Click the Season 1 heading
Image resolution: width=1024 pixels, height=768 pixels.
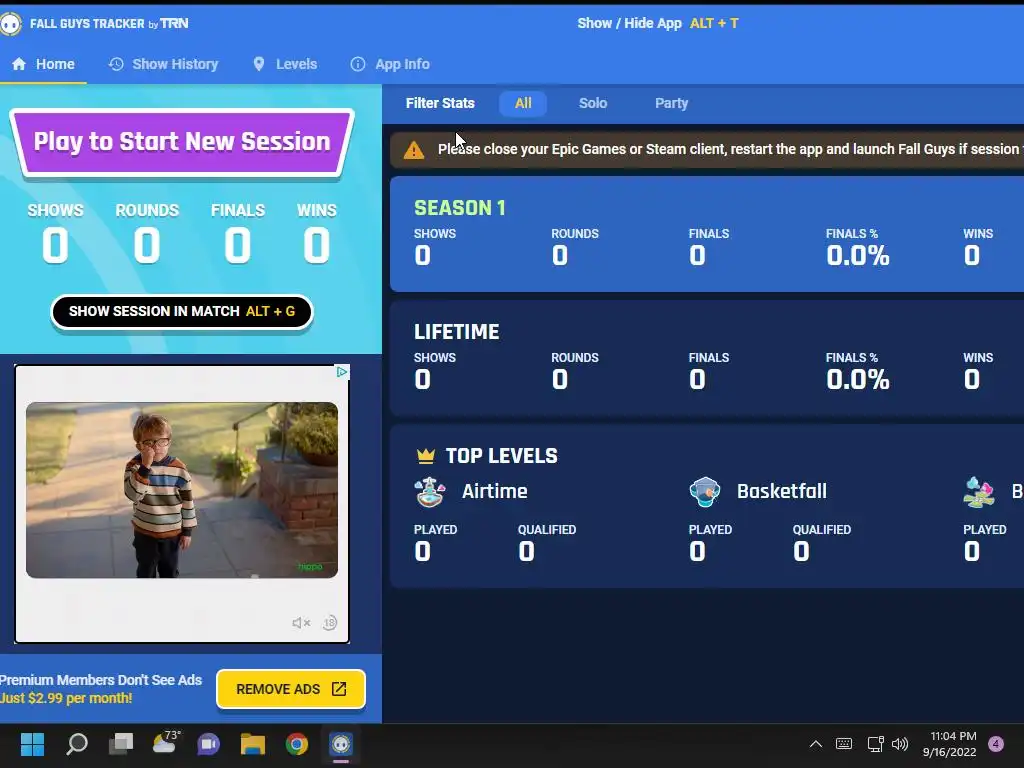click(460, 208)
